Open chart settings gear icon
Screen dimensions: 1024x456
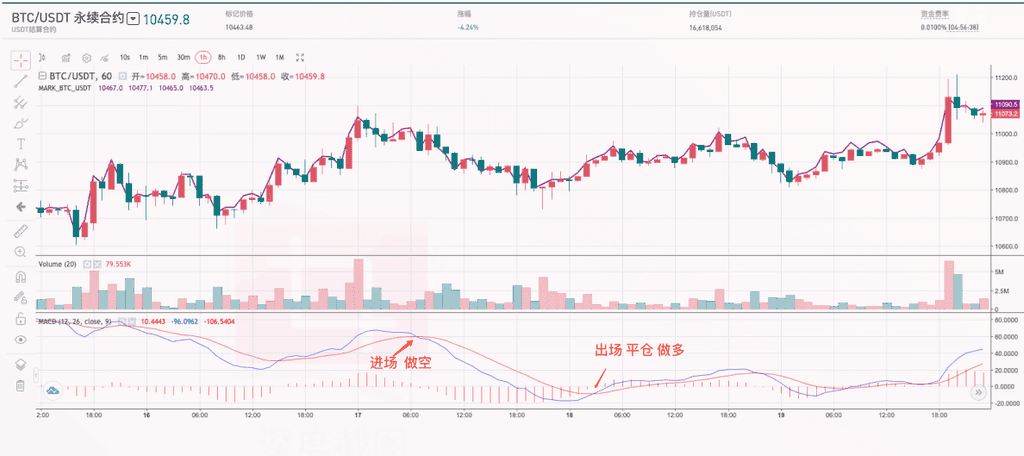pos(87,58)
